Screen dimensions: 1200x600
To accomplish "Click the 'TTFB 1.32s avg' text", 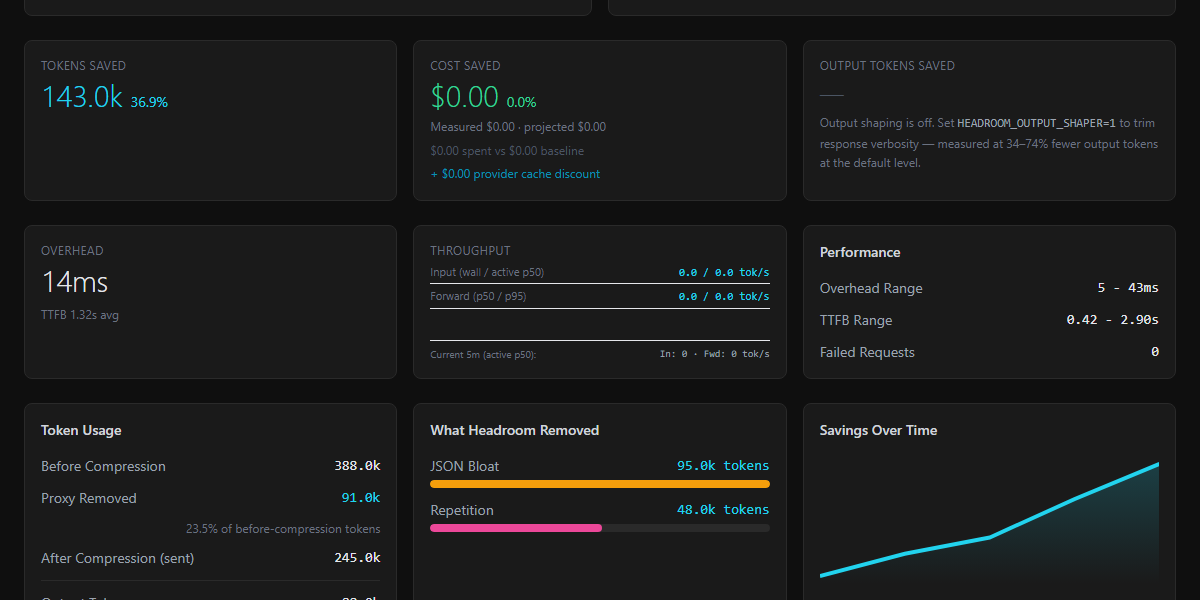I will 80,315.
